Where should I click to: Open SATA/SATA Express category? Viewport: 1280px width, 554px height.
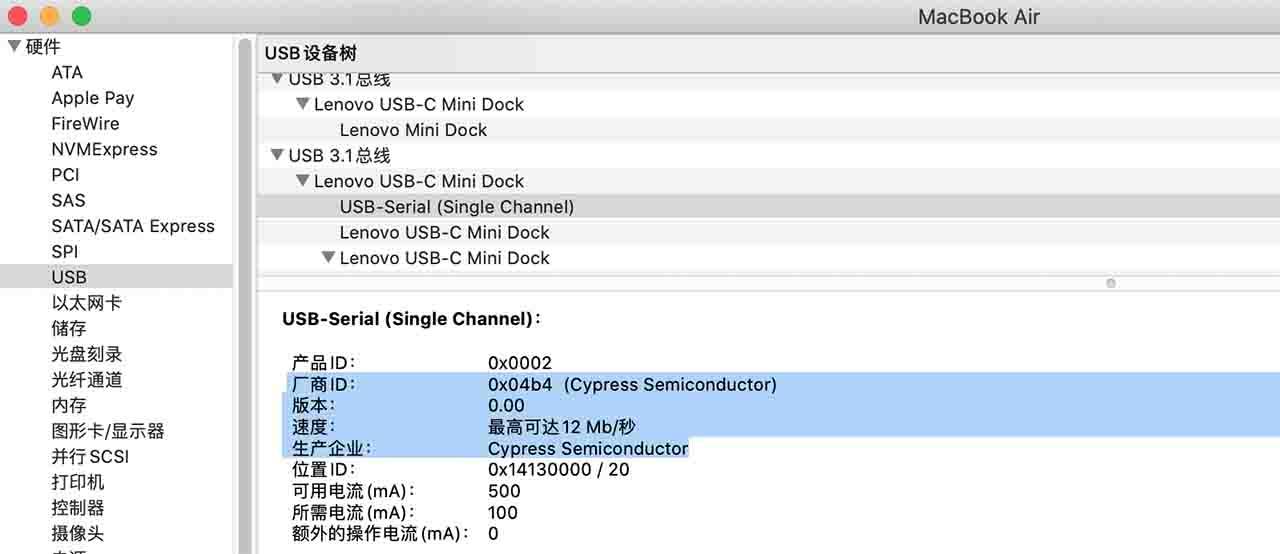[x=132, y=226]
